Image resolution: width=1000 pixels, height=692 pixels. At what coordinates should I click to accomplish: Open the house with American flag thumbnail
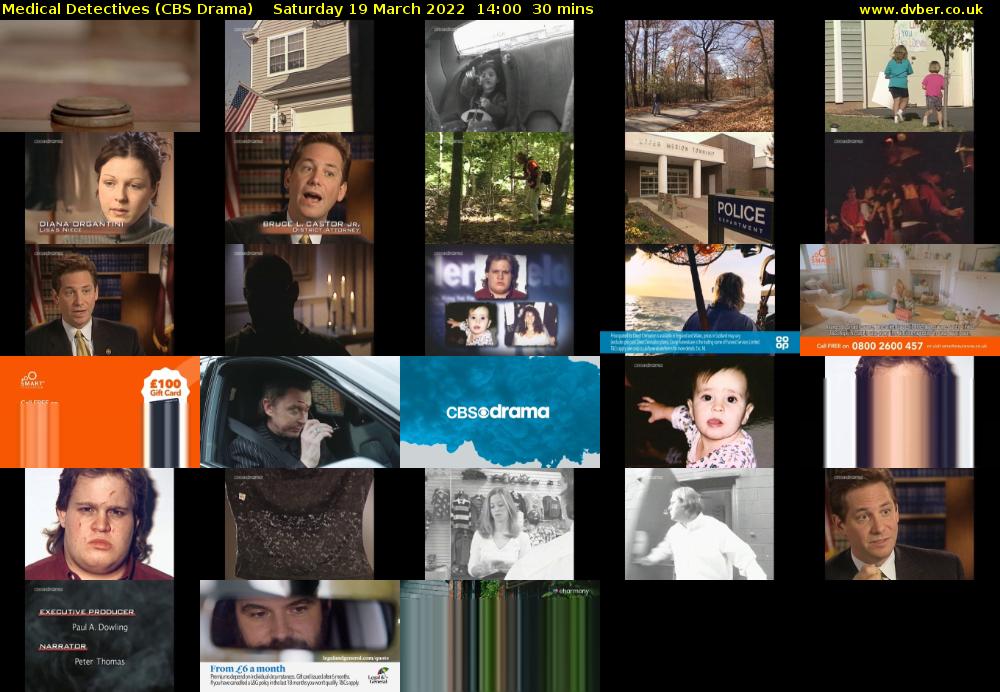[x=299, y=76]
